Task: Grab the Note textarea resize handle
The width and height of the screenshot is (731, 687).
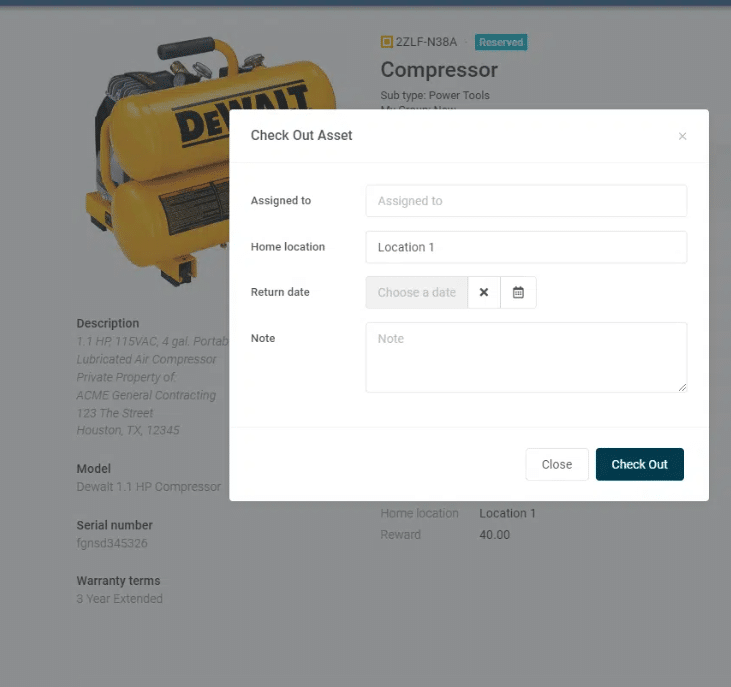Action: 682,387
